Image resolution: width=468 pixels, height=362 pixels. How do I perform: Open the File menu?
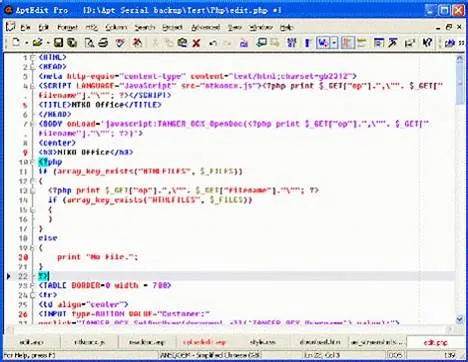pos(25,27)
